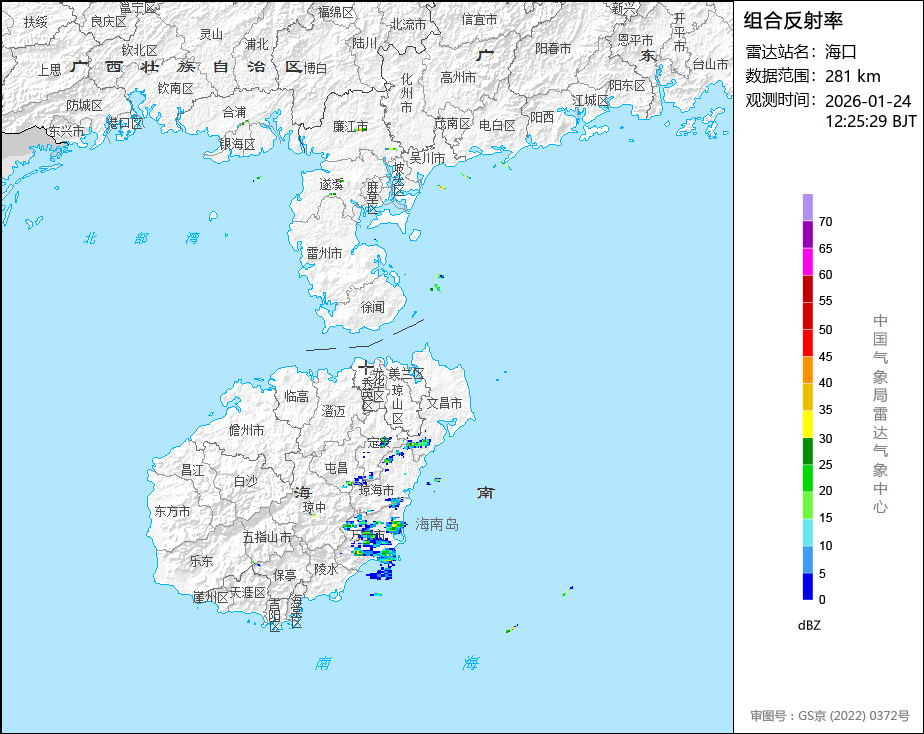Click the 组合反射率 title text
Screen dimensions: 924x734
tap(794, 21)
